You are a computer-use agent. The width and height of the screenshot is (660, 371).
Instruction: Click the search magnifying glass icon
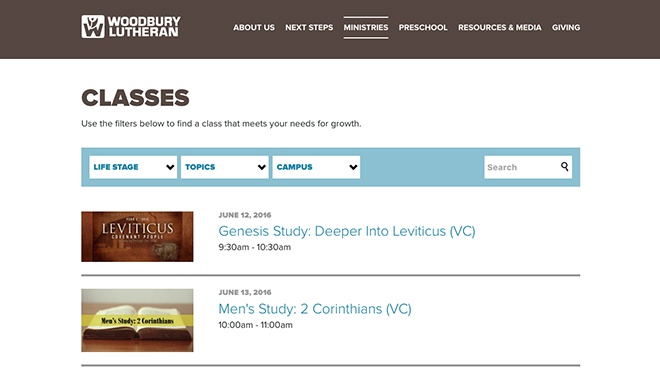[x=564, y=167]
